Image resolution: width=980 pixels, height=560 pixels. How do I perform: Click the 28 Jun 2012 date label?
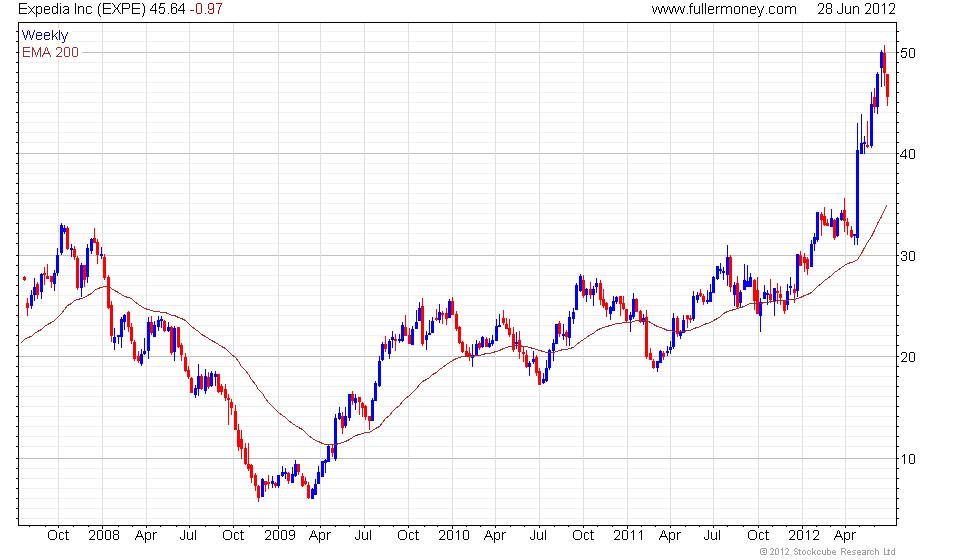pyautogui.click(x=856, y=9)
